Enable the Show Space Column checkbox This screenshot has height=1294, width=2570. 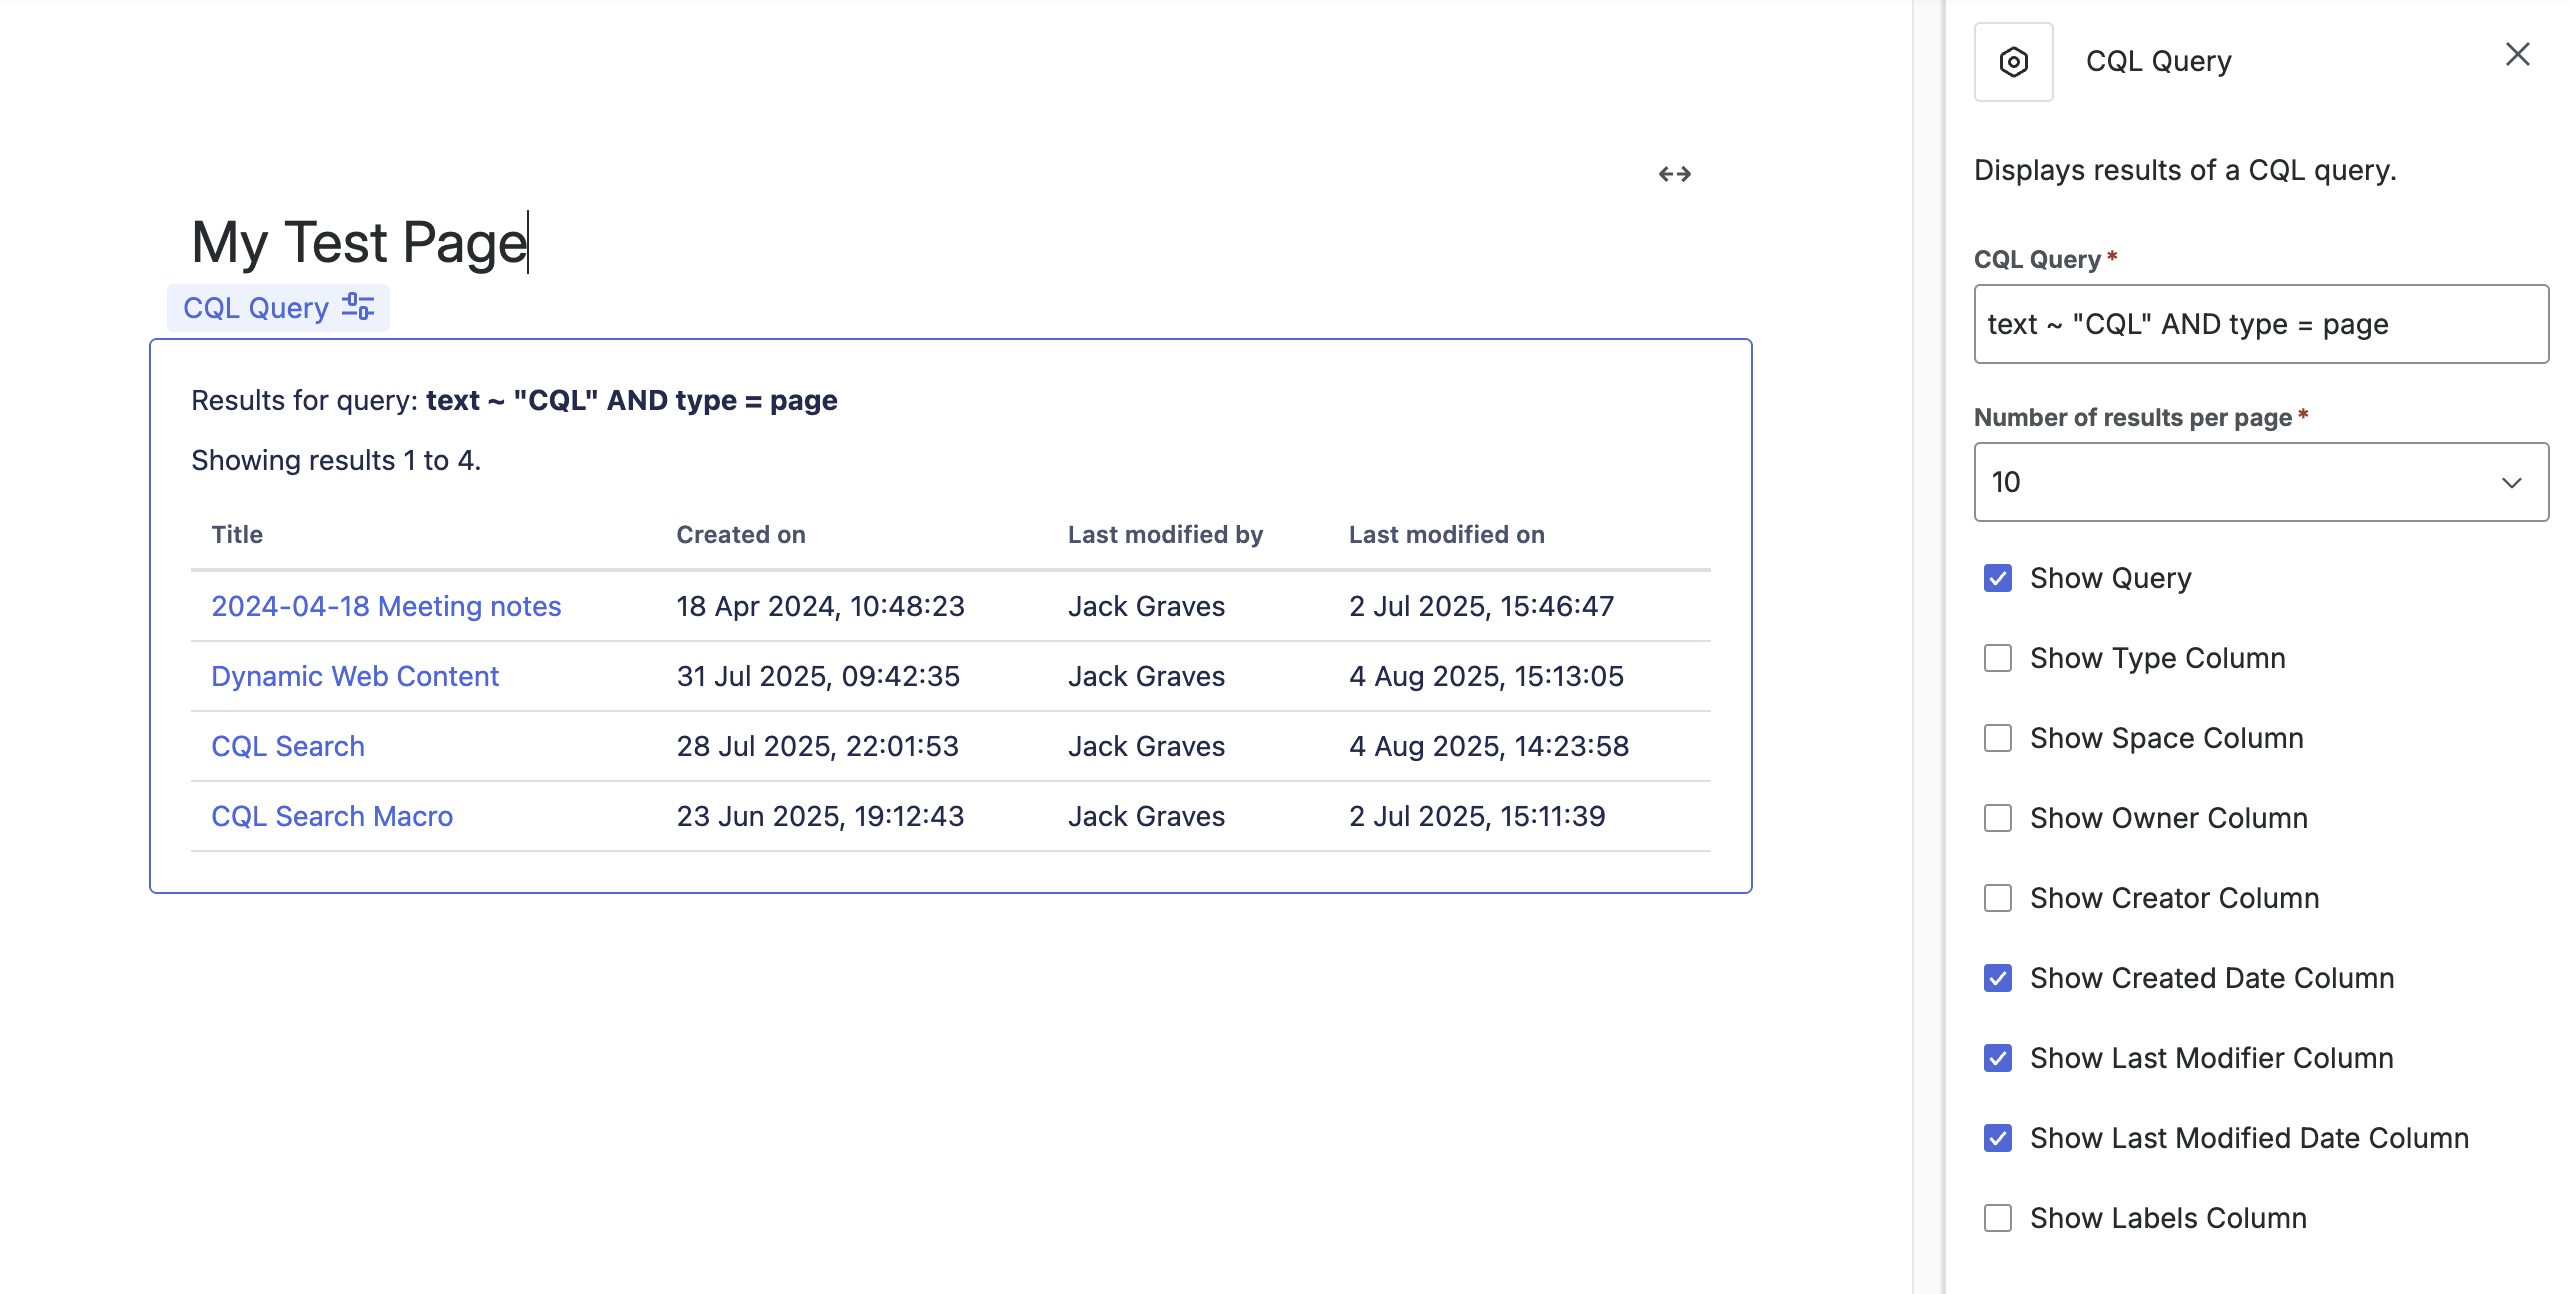click(x=1997, y=738)
